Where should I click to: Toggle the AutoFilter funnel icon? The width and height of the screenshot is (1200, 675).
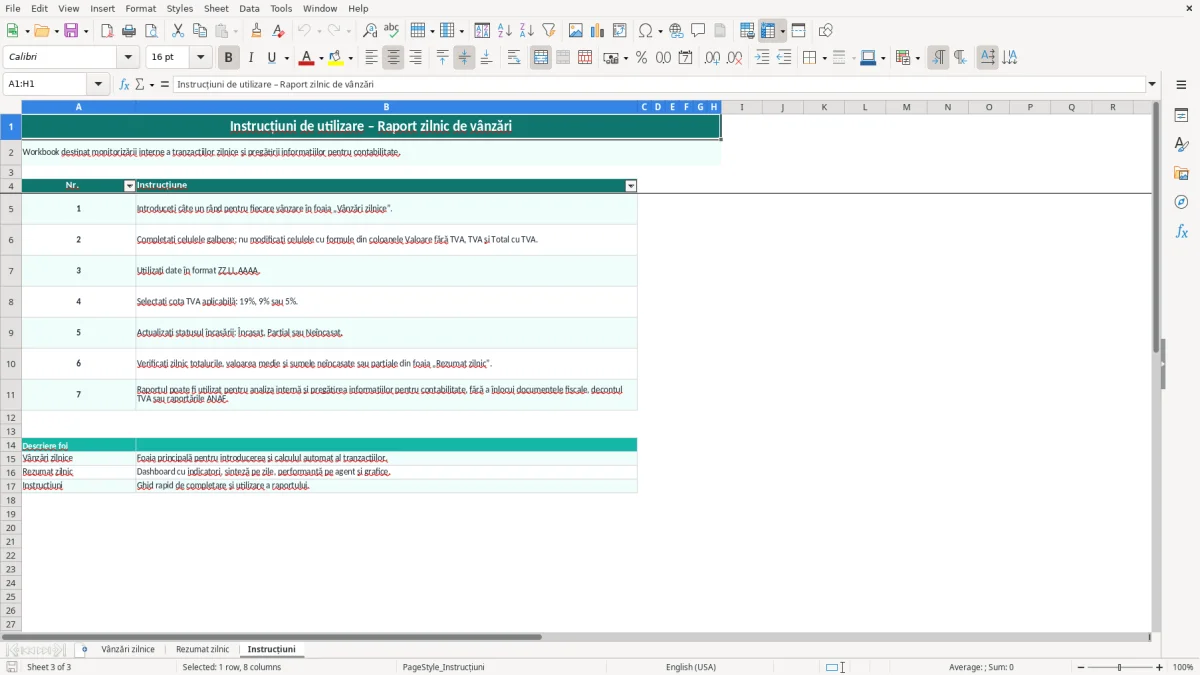549,31
